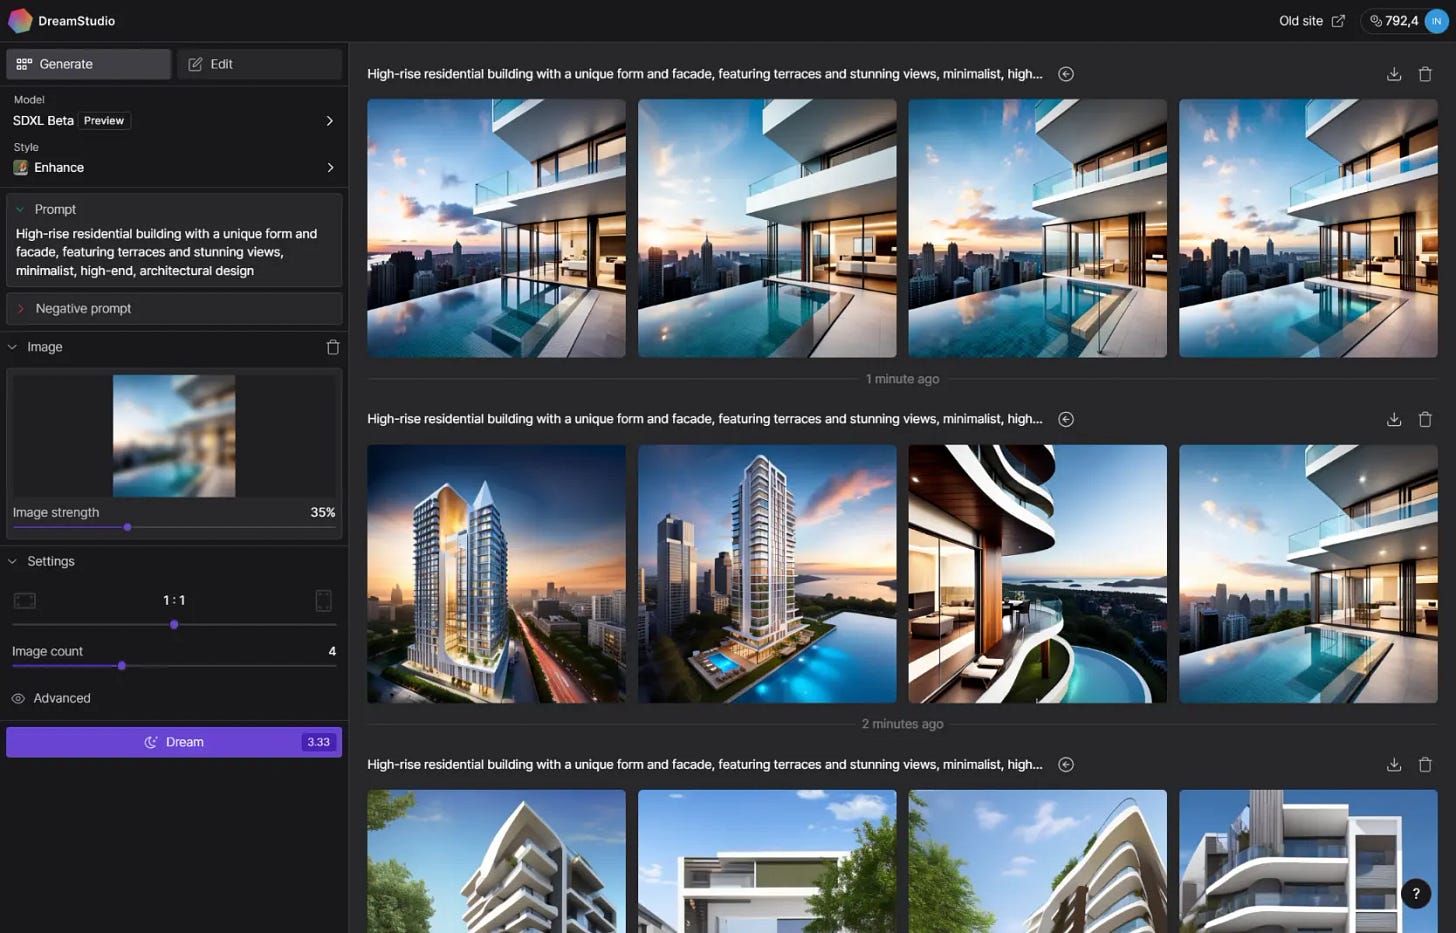This screenshot has height=933, width=1456.
Task: Open the sunset glass tower image
Action: pos(496,574)
